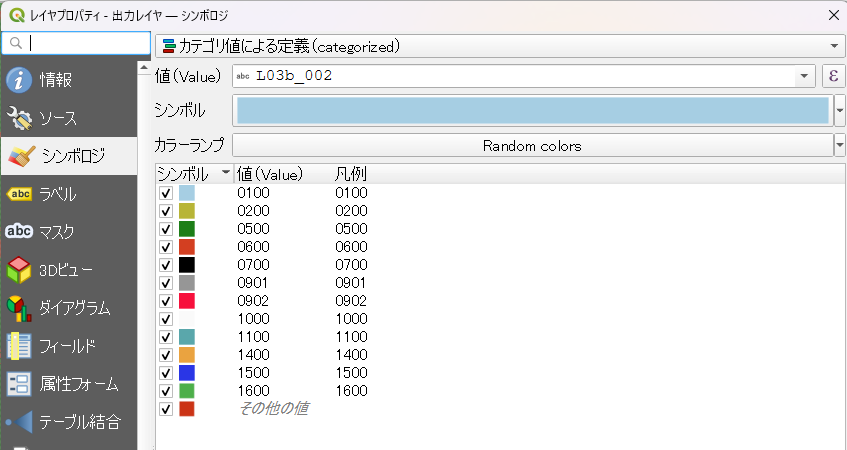The width and height of the screenshot is (847, 450).
Task: Uncheck the 0100 category checkbox
Action: [x=166, y=193]
